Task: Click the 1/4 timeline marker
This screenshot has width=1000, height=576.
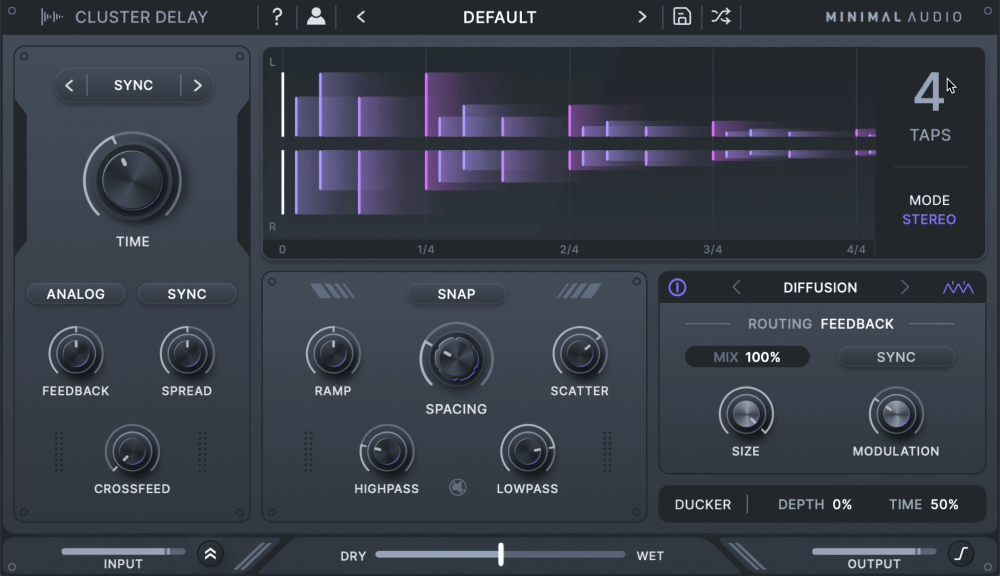Action: [425, 249]
